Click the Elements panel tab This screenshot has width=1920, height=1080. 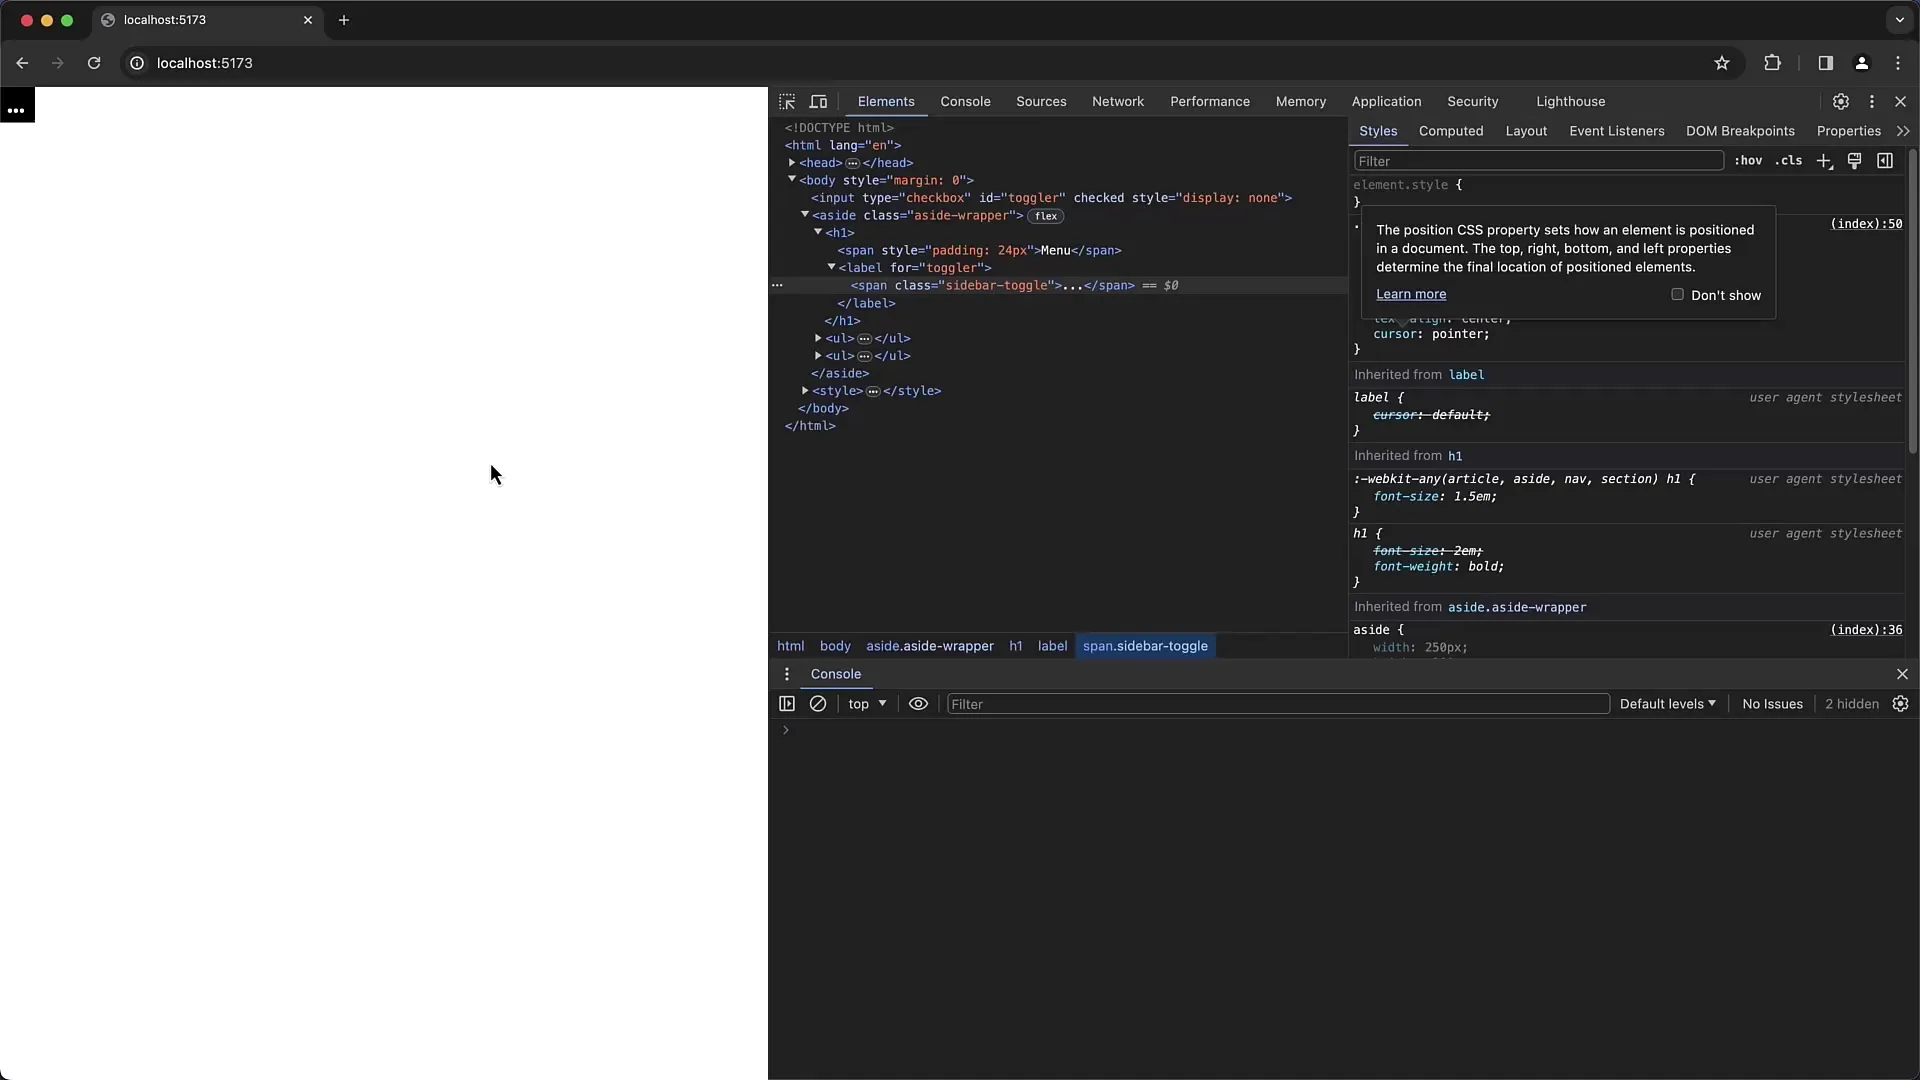[x=886, y=102]
